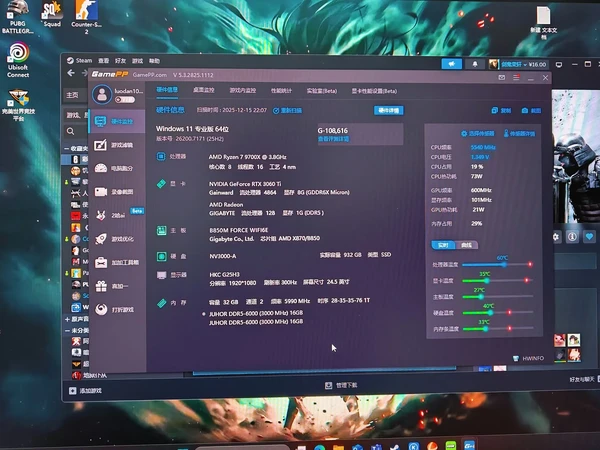The width and height of the screenshot is (600, 450).
Task: Click Steam manage downloads button
Action: tap(341, 385)
